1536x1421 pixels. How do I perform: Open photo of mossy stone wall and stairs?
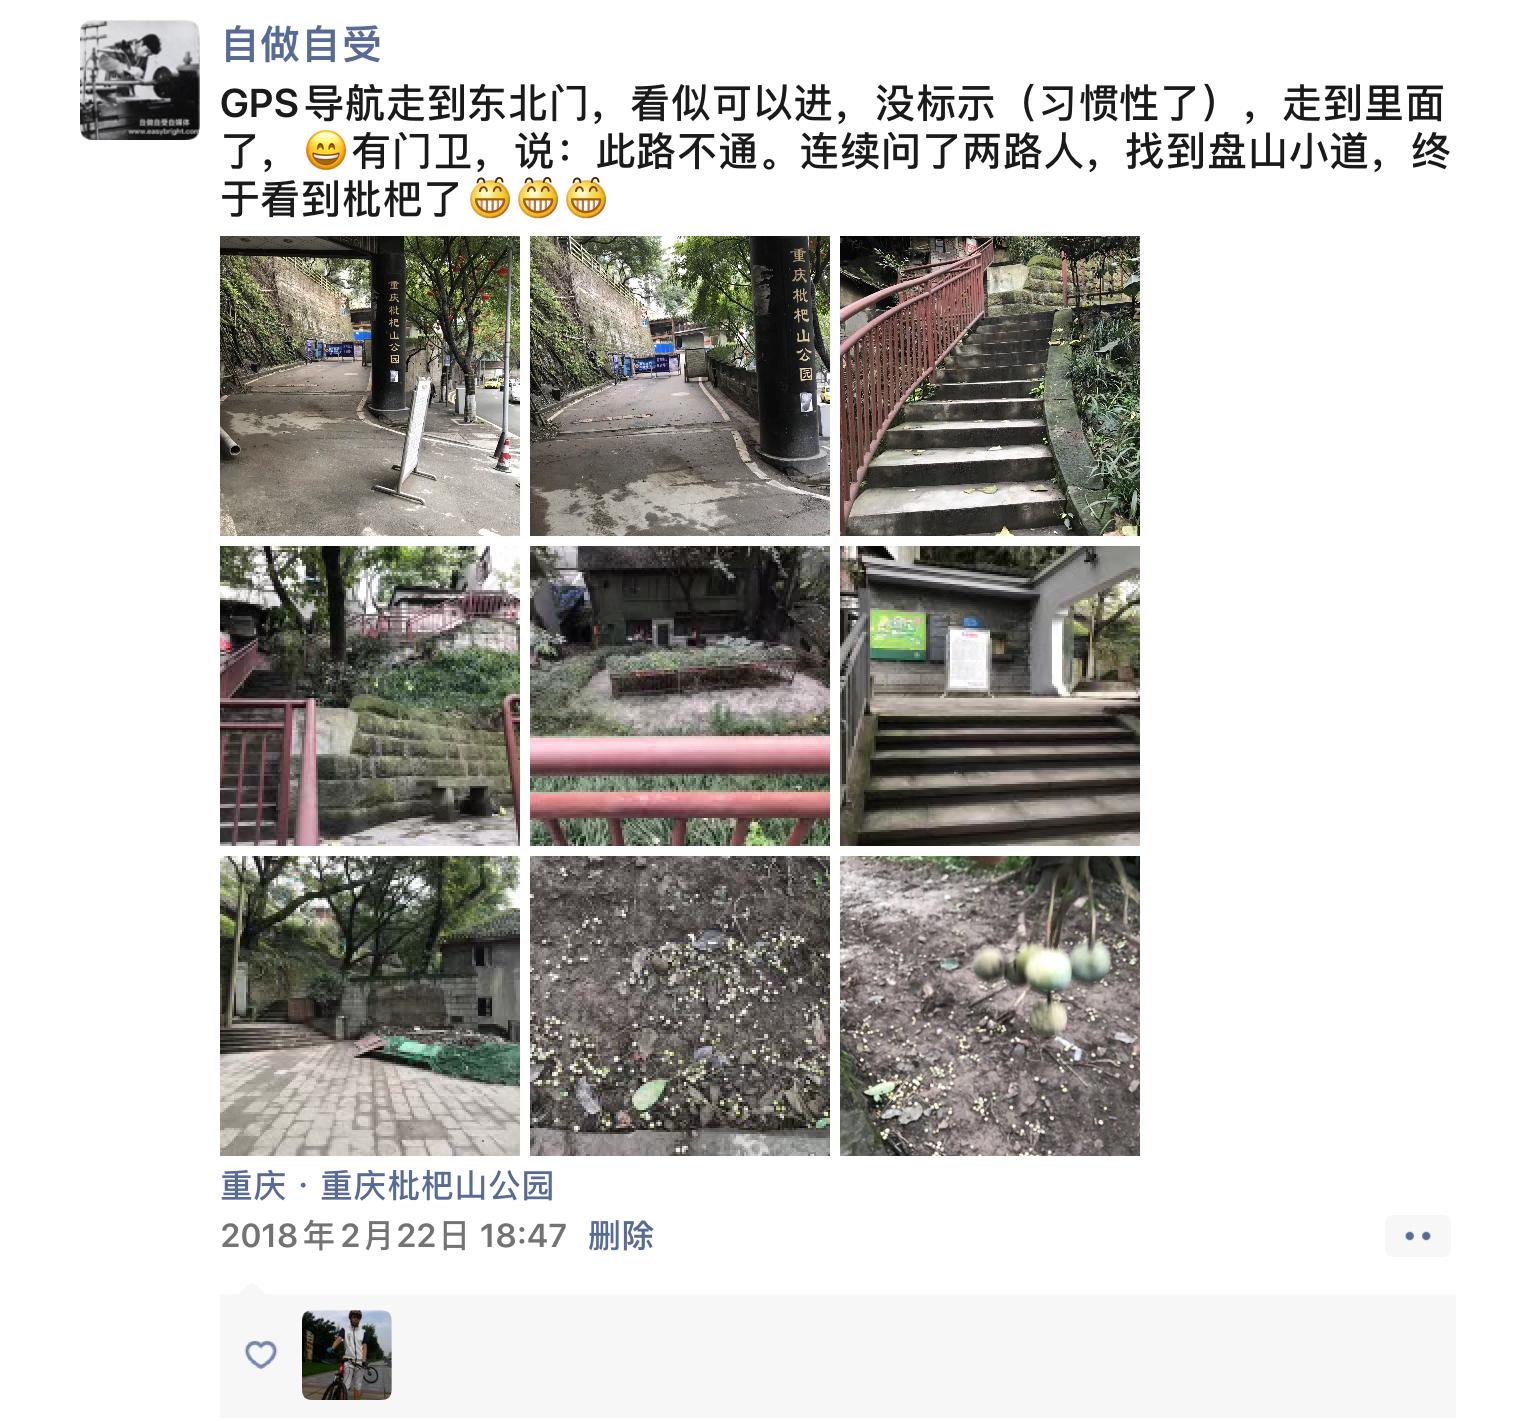[x=370, y=696]
